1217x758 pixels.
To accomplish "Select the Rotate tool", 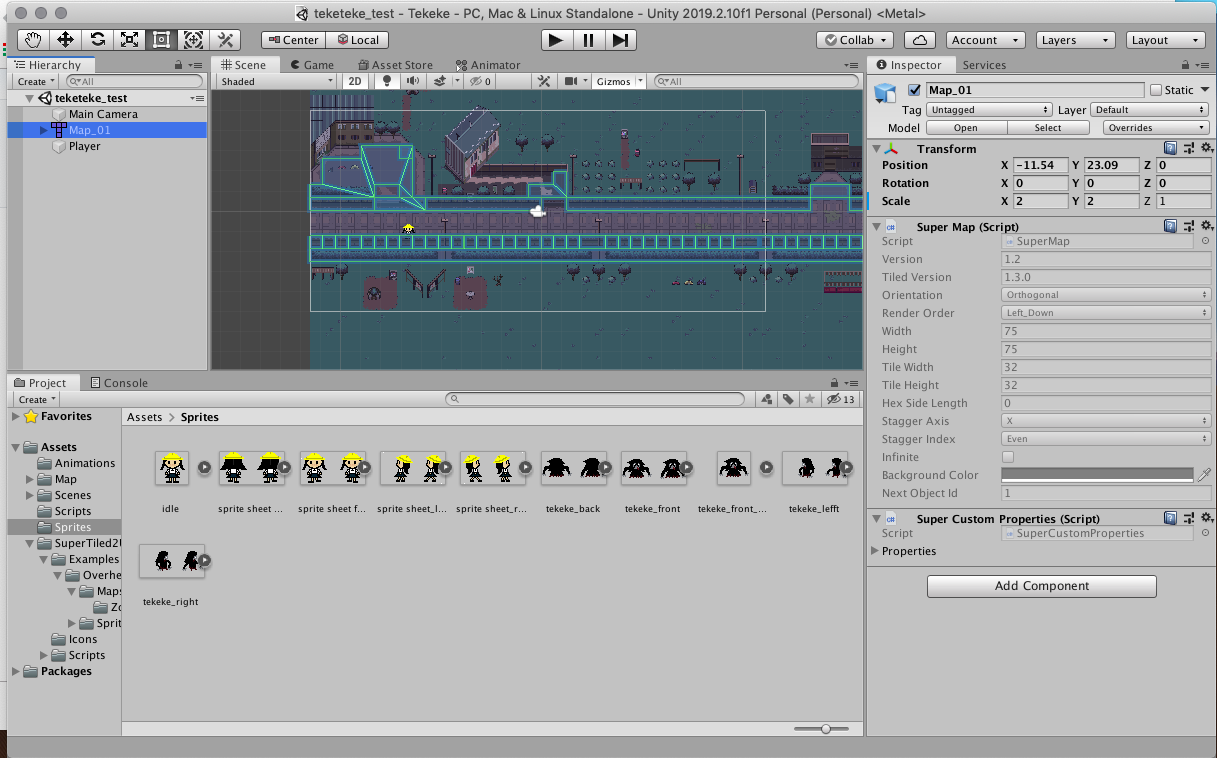I will [96, 40].
